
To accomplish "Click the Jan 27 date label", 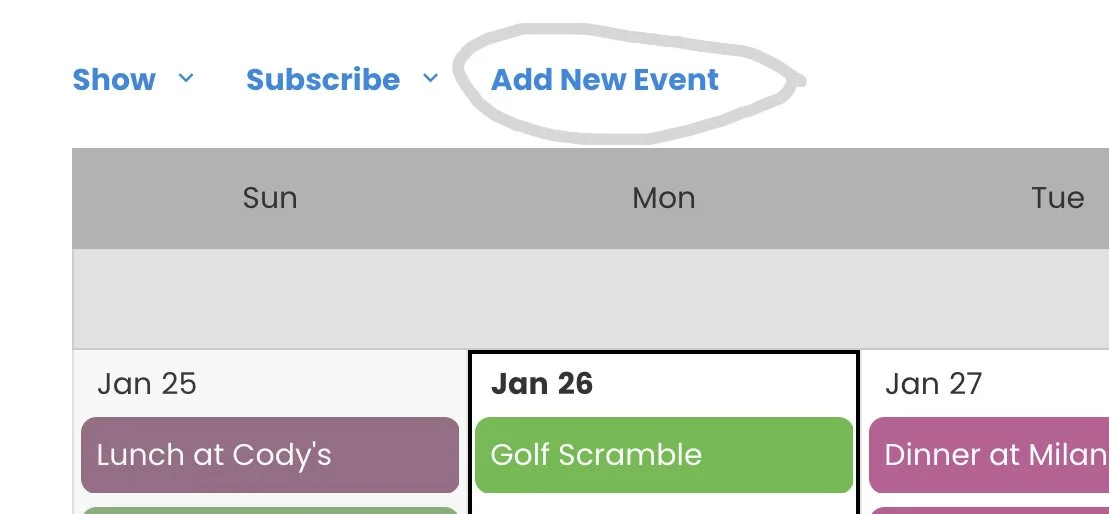I will (934, 384).
